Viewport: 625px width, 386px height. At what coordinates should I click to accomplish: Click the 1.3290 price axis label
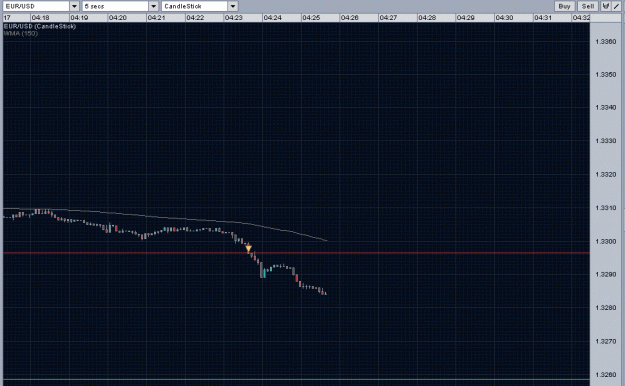pos(605,274)
